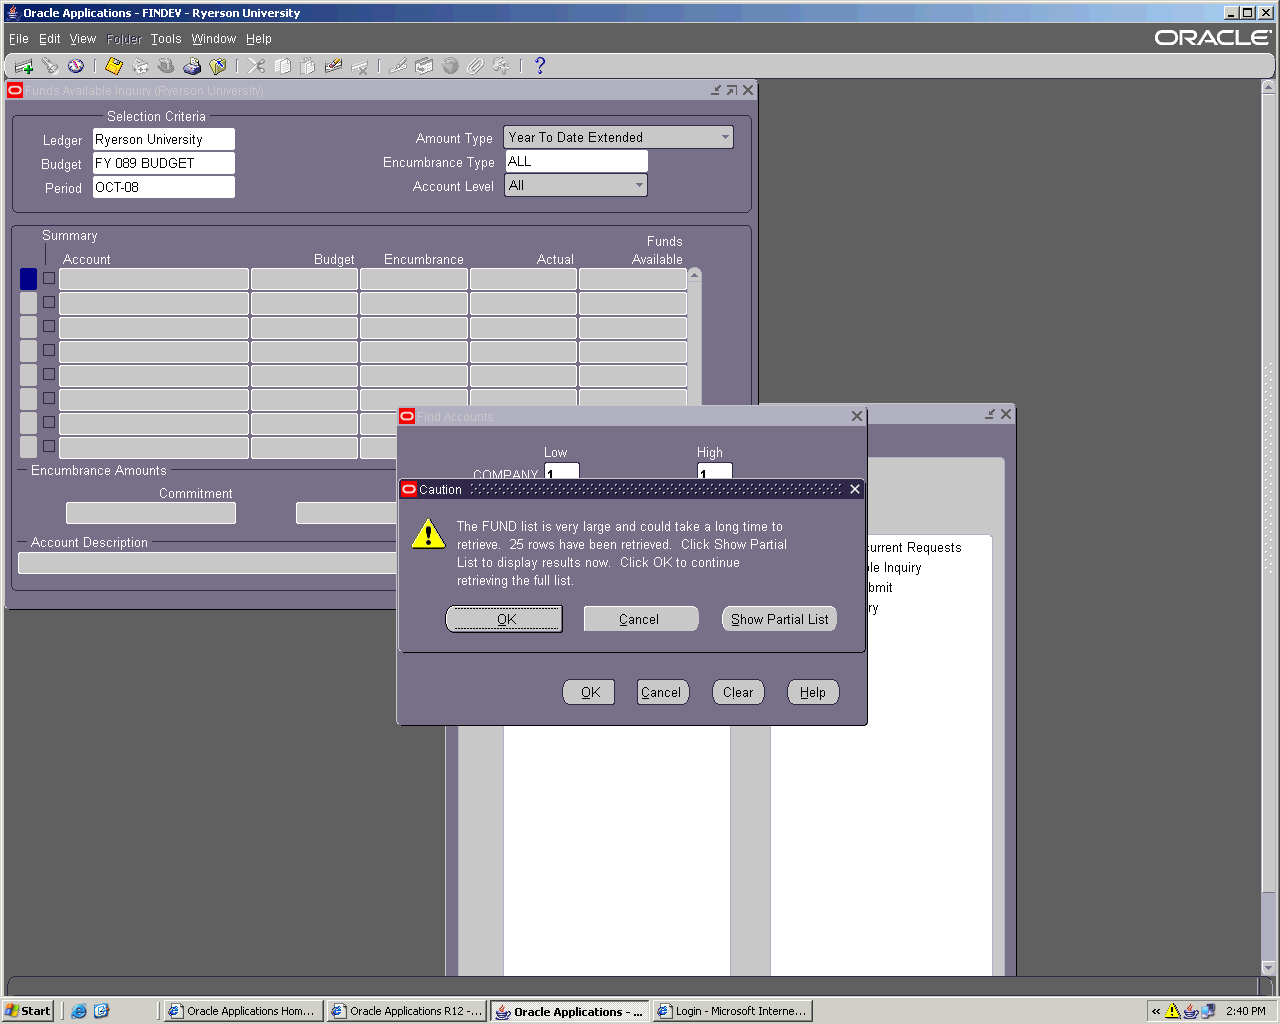The height and width of the screenshot is (1024, 1280).
Task: Click Summary list scrollbar up arrow
Action: tap(695, 275)
